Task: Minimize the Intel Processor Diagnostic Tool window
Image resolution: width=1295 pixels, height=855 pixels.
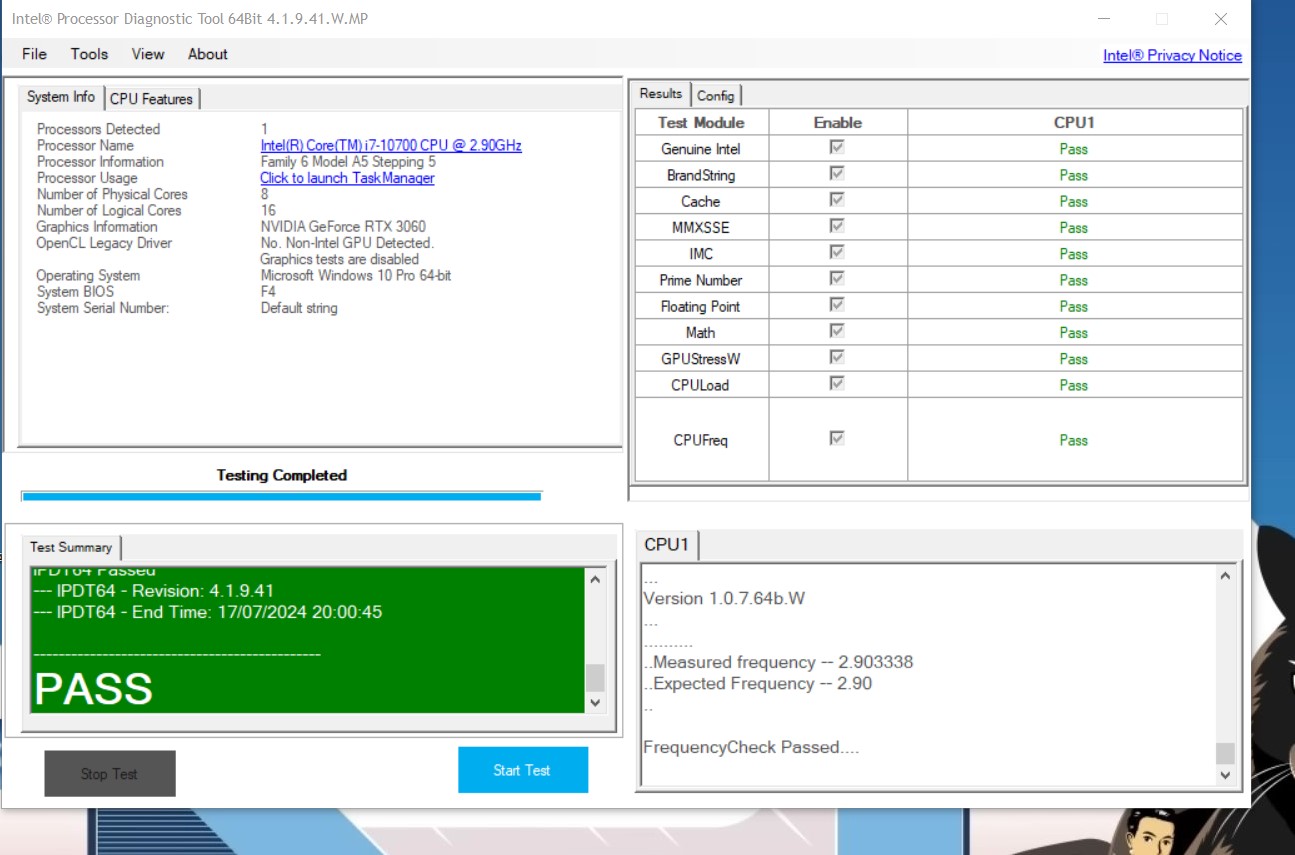Action: coord(1104,19)
